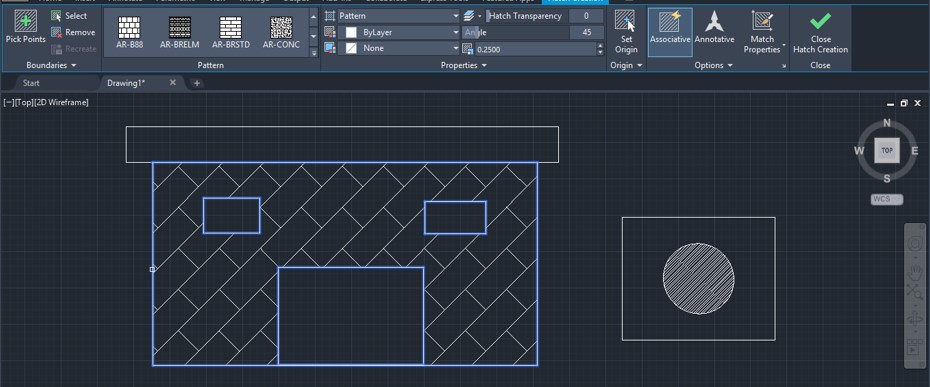This screenshot has width=930, height=387.
Task: Select the Pan hand tool
Action: pyautogui.click(x=915, y=272)
